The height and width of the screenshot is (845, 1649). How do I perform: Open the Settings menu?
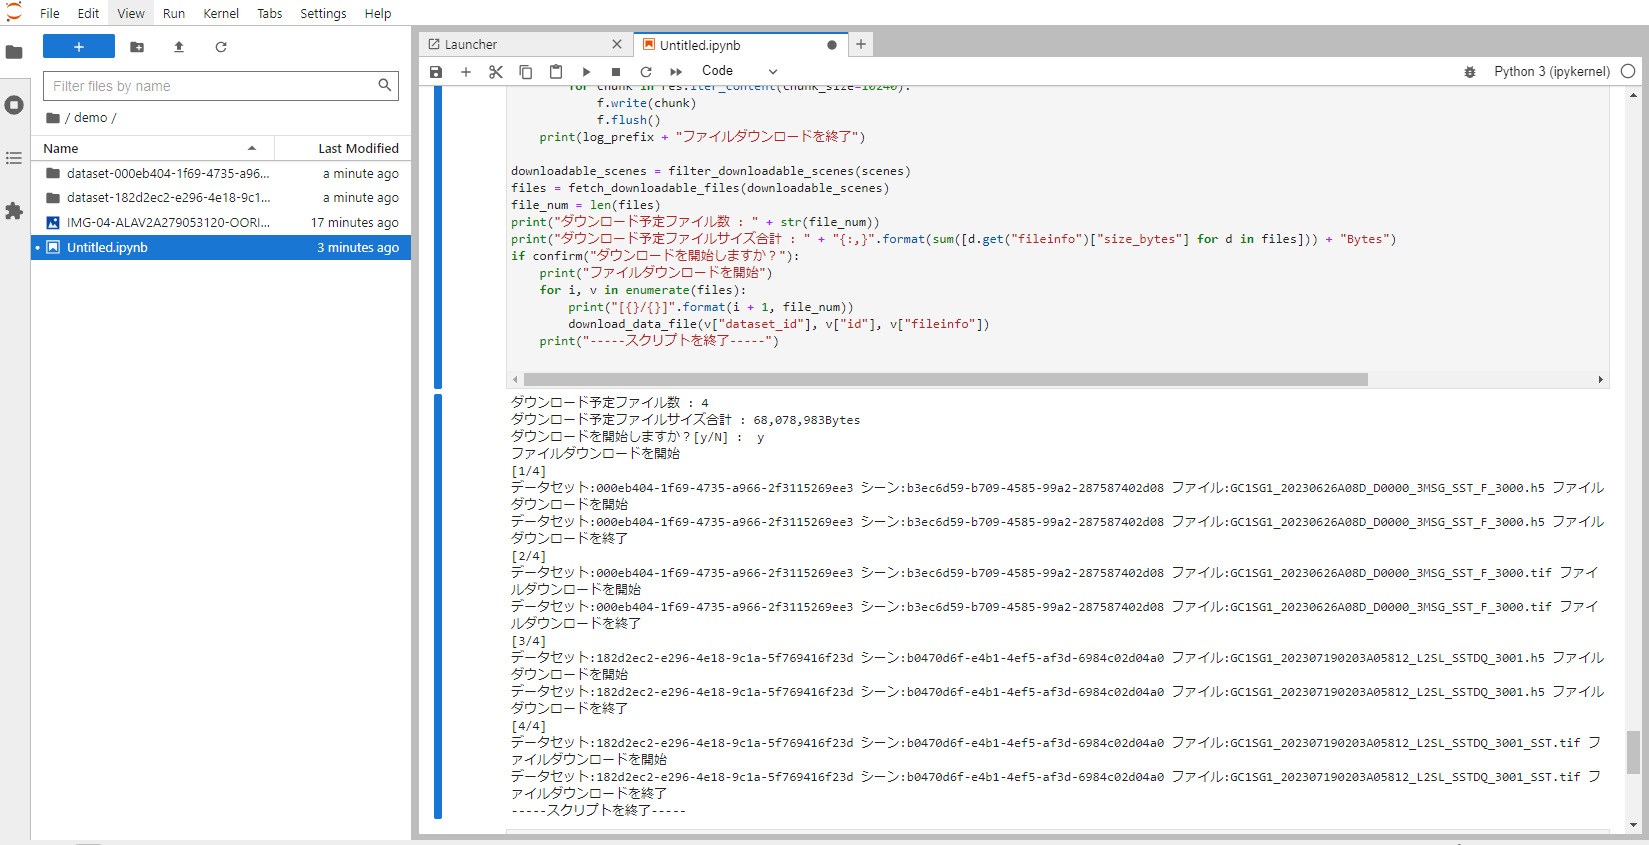(x=323, y=13)
